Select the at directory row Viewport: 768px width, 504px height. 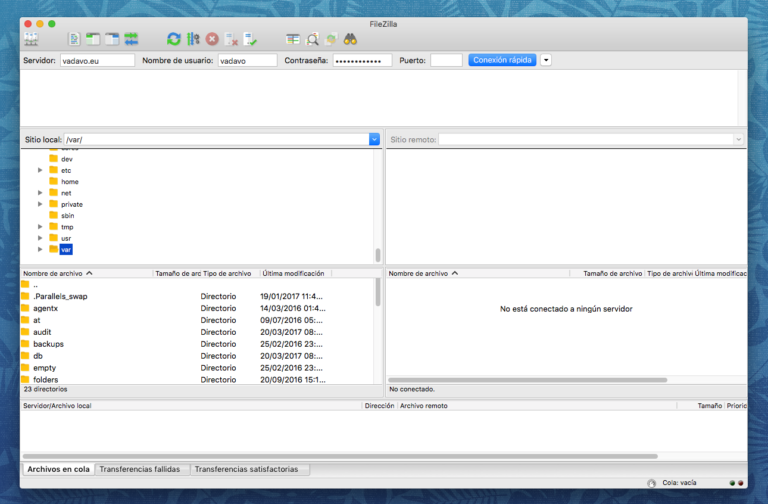(196, 320)
